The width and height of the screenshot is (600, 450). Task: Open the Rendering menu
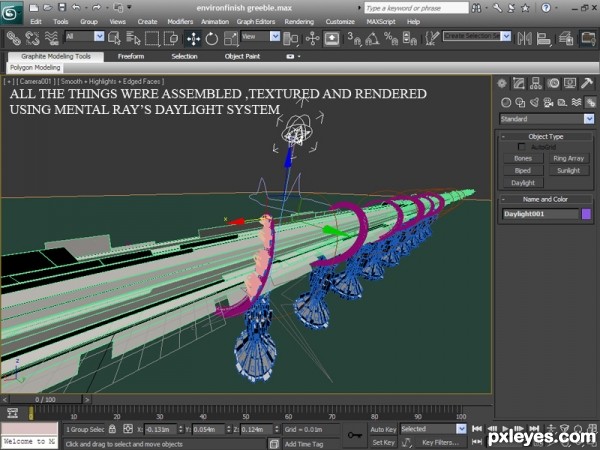tap(299, 22)
